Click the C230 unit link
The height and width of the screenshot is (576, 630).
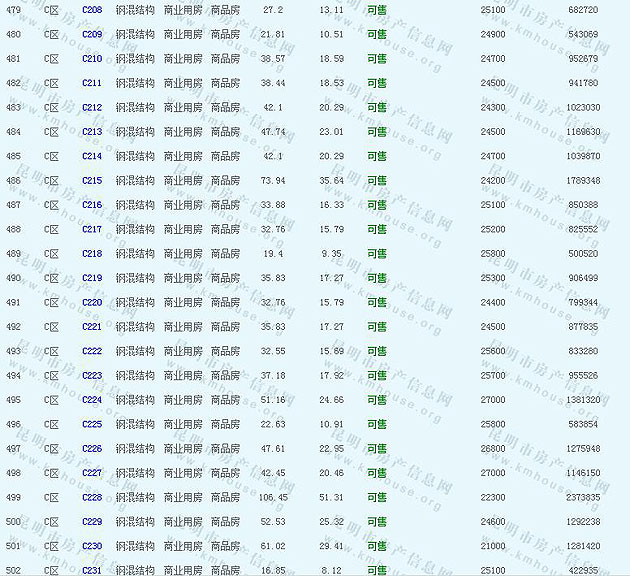point(92,546)
